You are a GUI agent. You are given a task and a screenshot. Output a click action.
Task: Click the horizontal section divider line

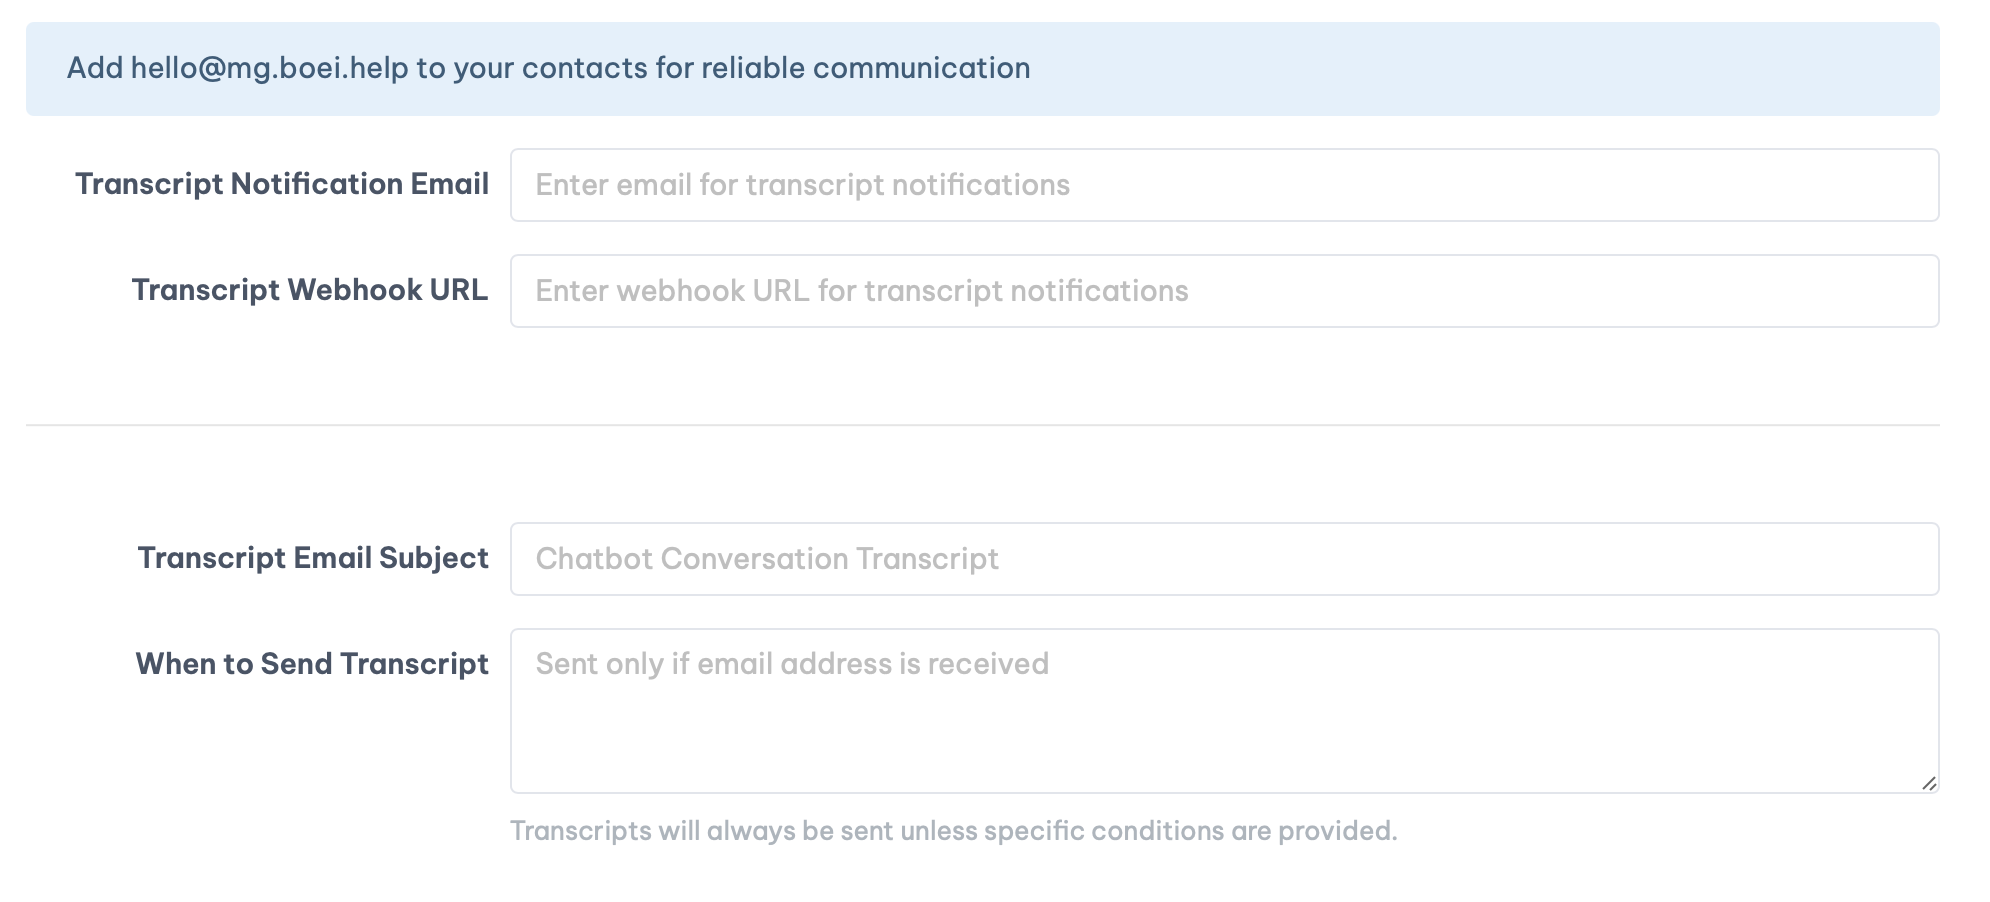[982, 425]
